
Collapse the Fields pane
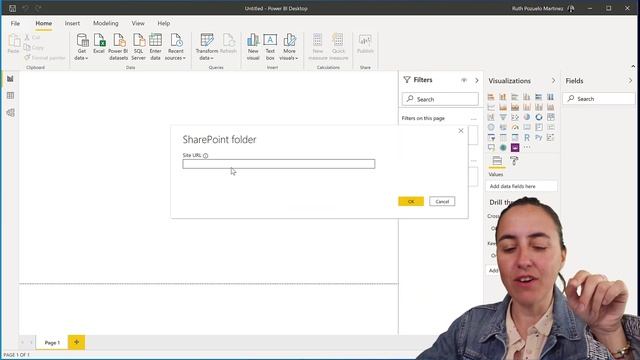[x=630, y=81]
